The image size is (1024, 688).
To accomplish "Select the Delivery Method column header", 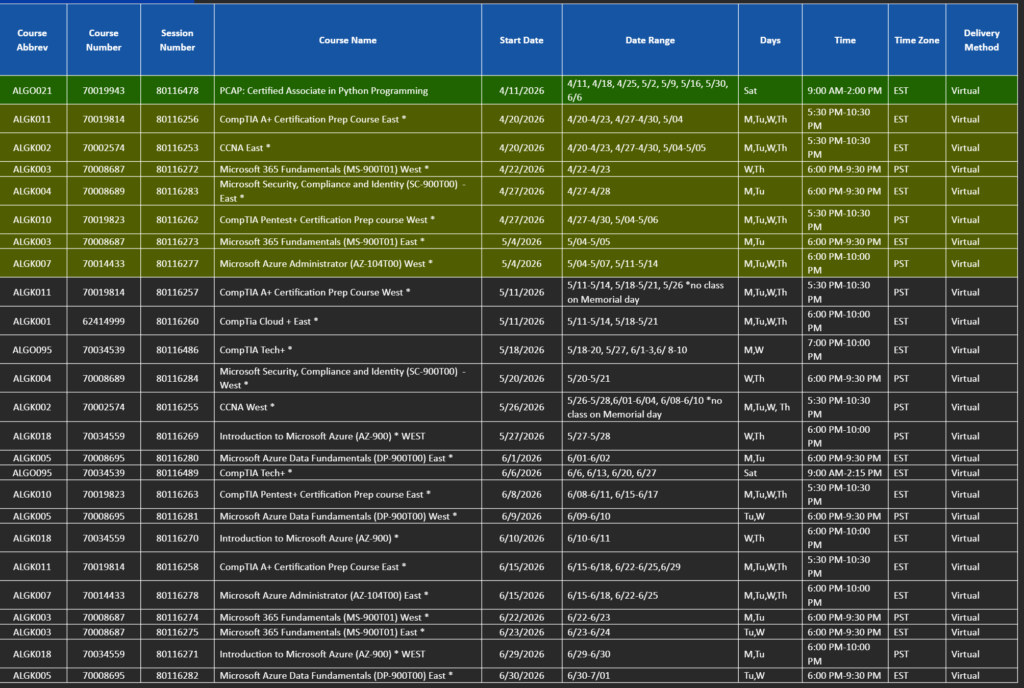I will pyautogui.click(x=981, y=40).
